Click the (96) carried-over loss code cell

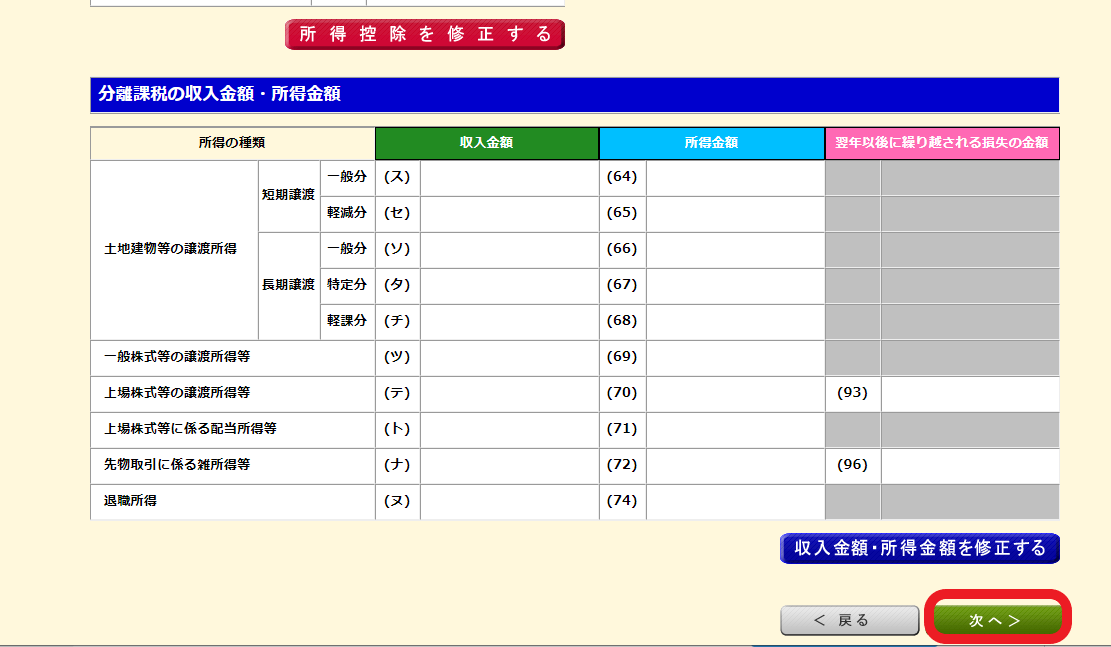pos(852,466)
